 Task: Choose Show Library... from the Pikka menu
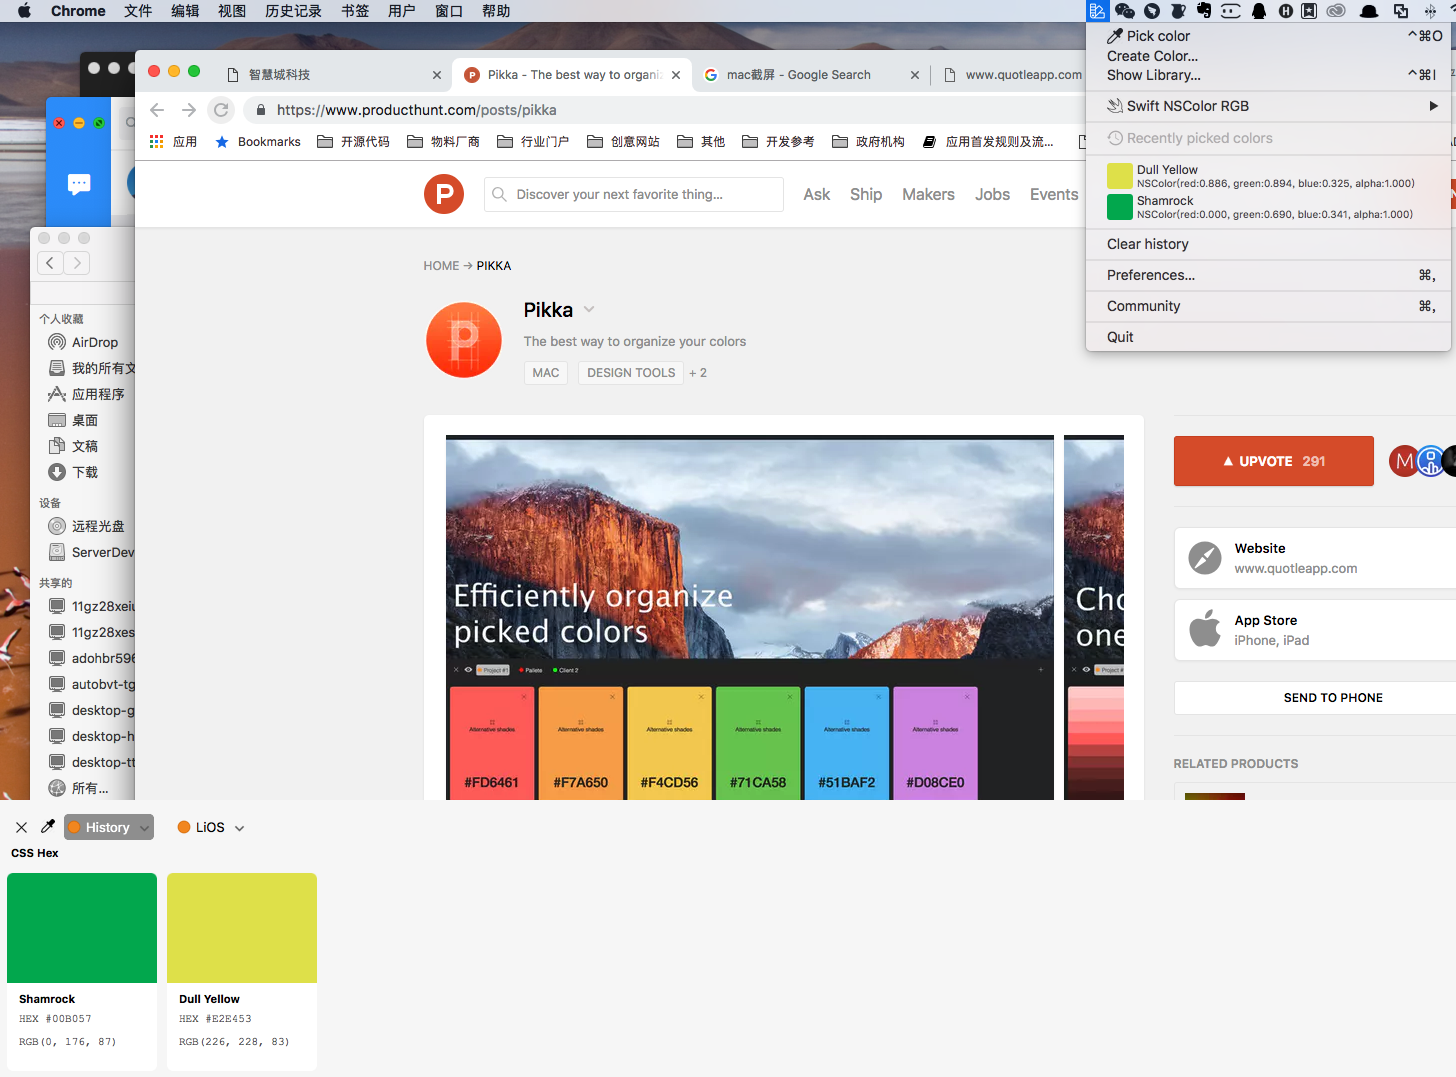pyautogui.click(x=1153, y=75)
